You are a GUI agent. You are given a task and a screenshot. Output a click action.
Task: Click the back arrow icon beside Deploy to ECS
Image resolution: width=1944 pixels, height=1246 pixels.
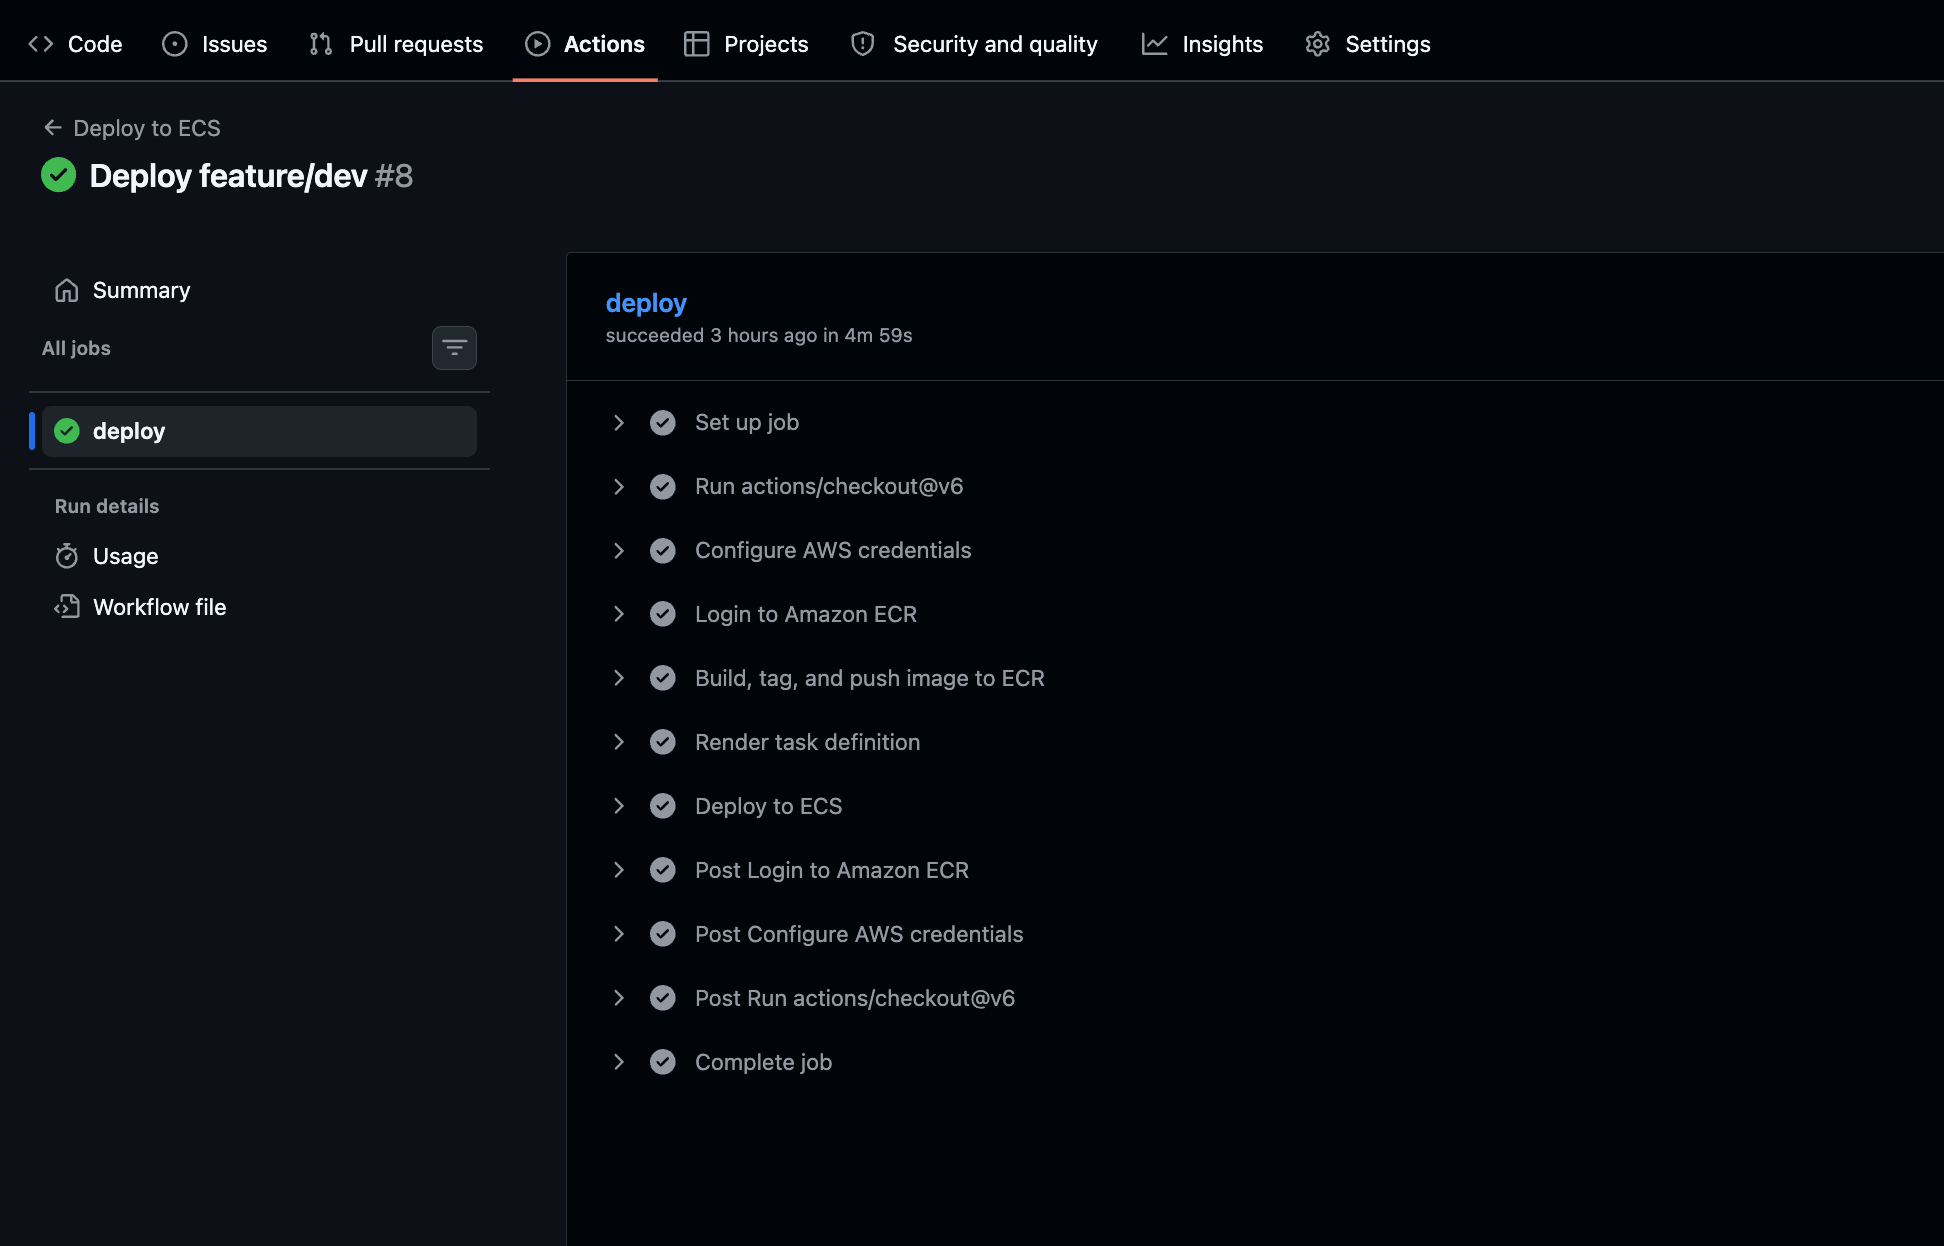tap(53, 128)
